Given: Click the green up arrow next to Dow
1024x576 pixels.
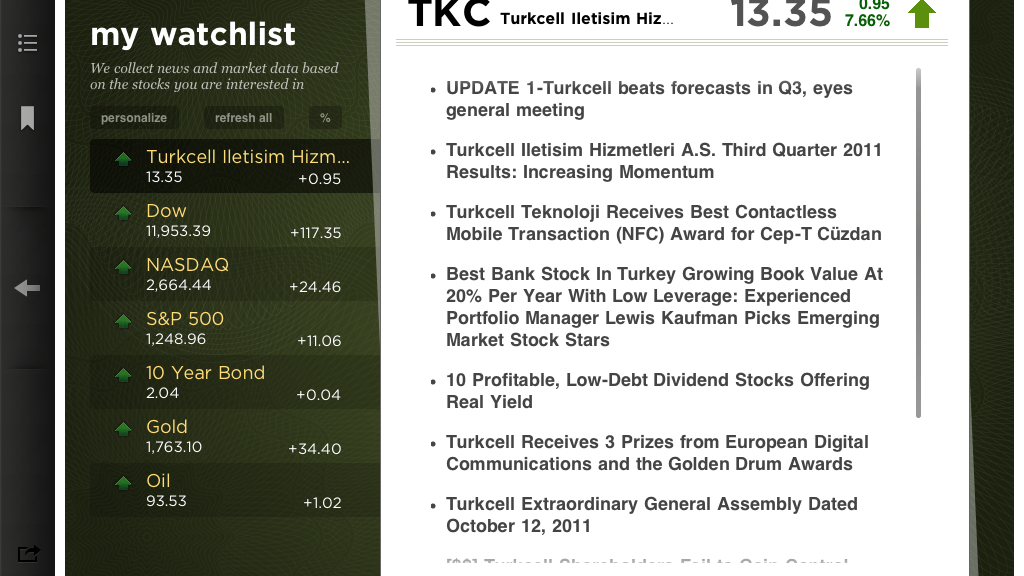Looking at the screenshot, I should [122, 212].
